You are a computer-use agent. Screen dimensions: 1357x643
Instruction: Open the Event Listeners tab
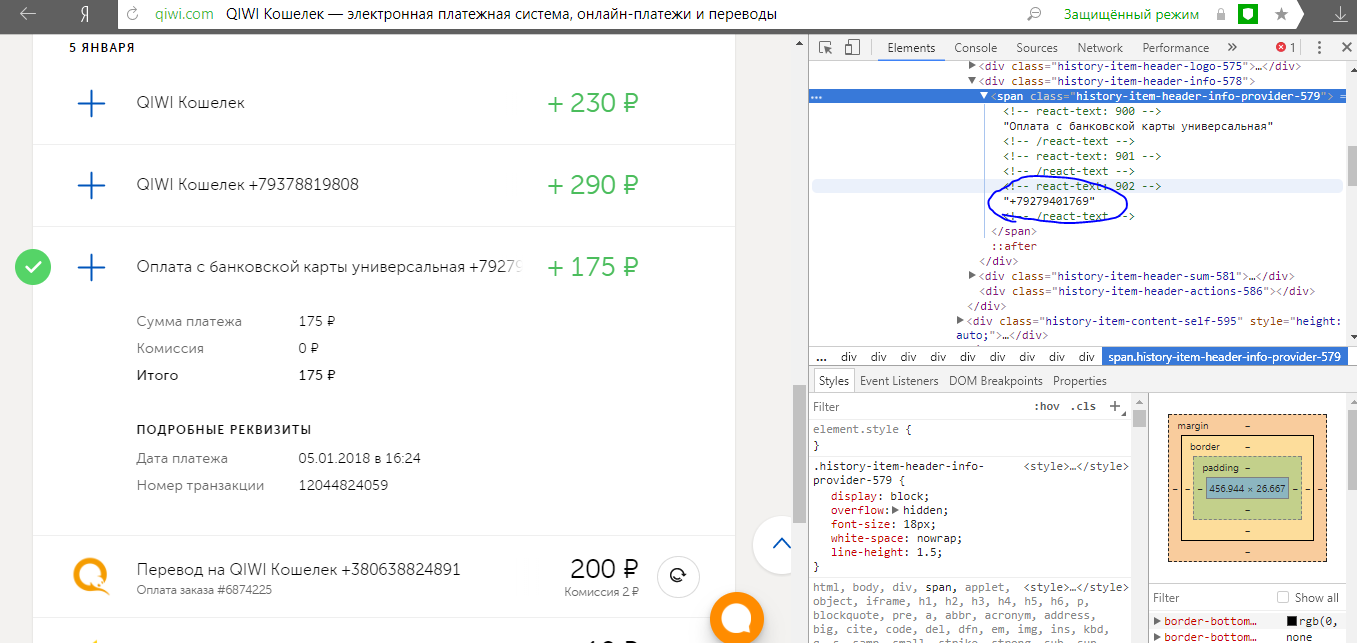pos(898,380)
